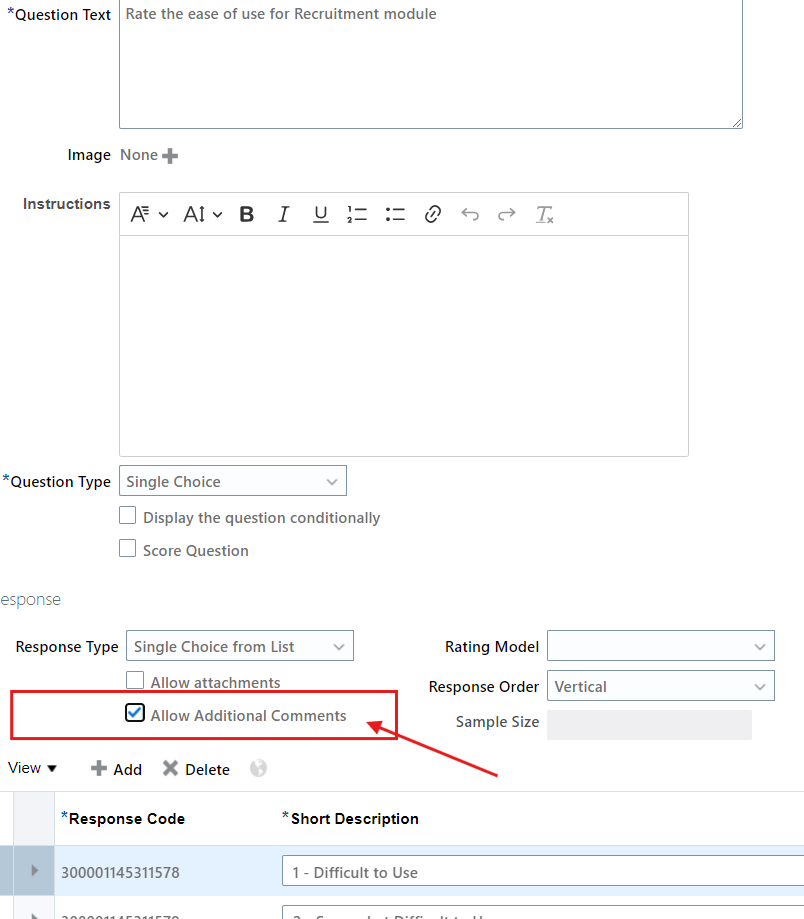Insert a bulleted list
Image resolution: width=804 pixels, height=919 pixels.
[x=394, y=213]
